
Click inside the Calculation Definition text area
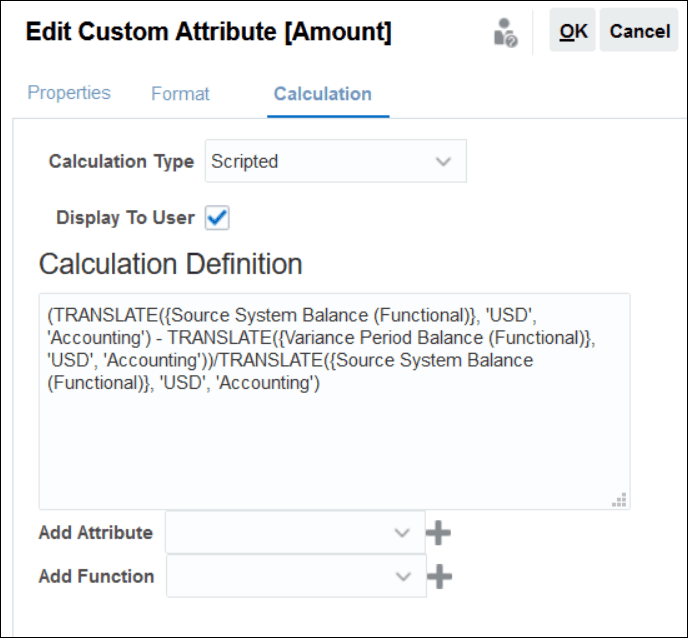click(334, 440)
